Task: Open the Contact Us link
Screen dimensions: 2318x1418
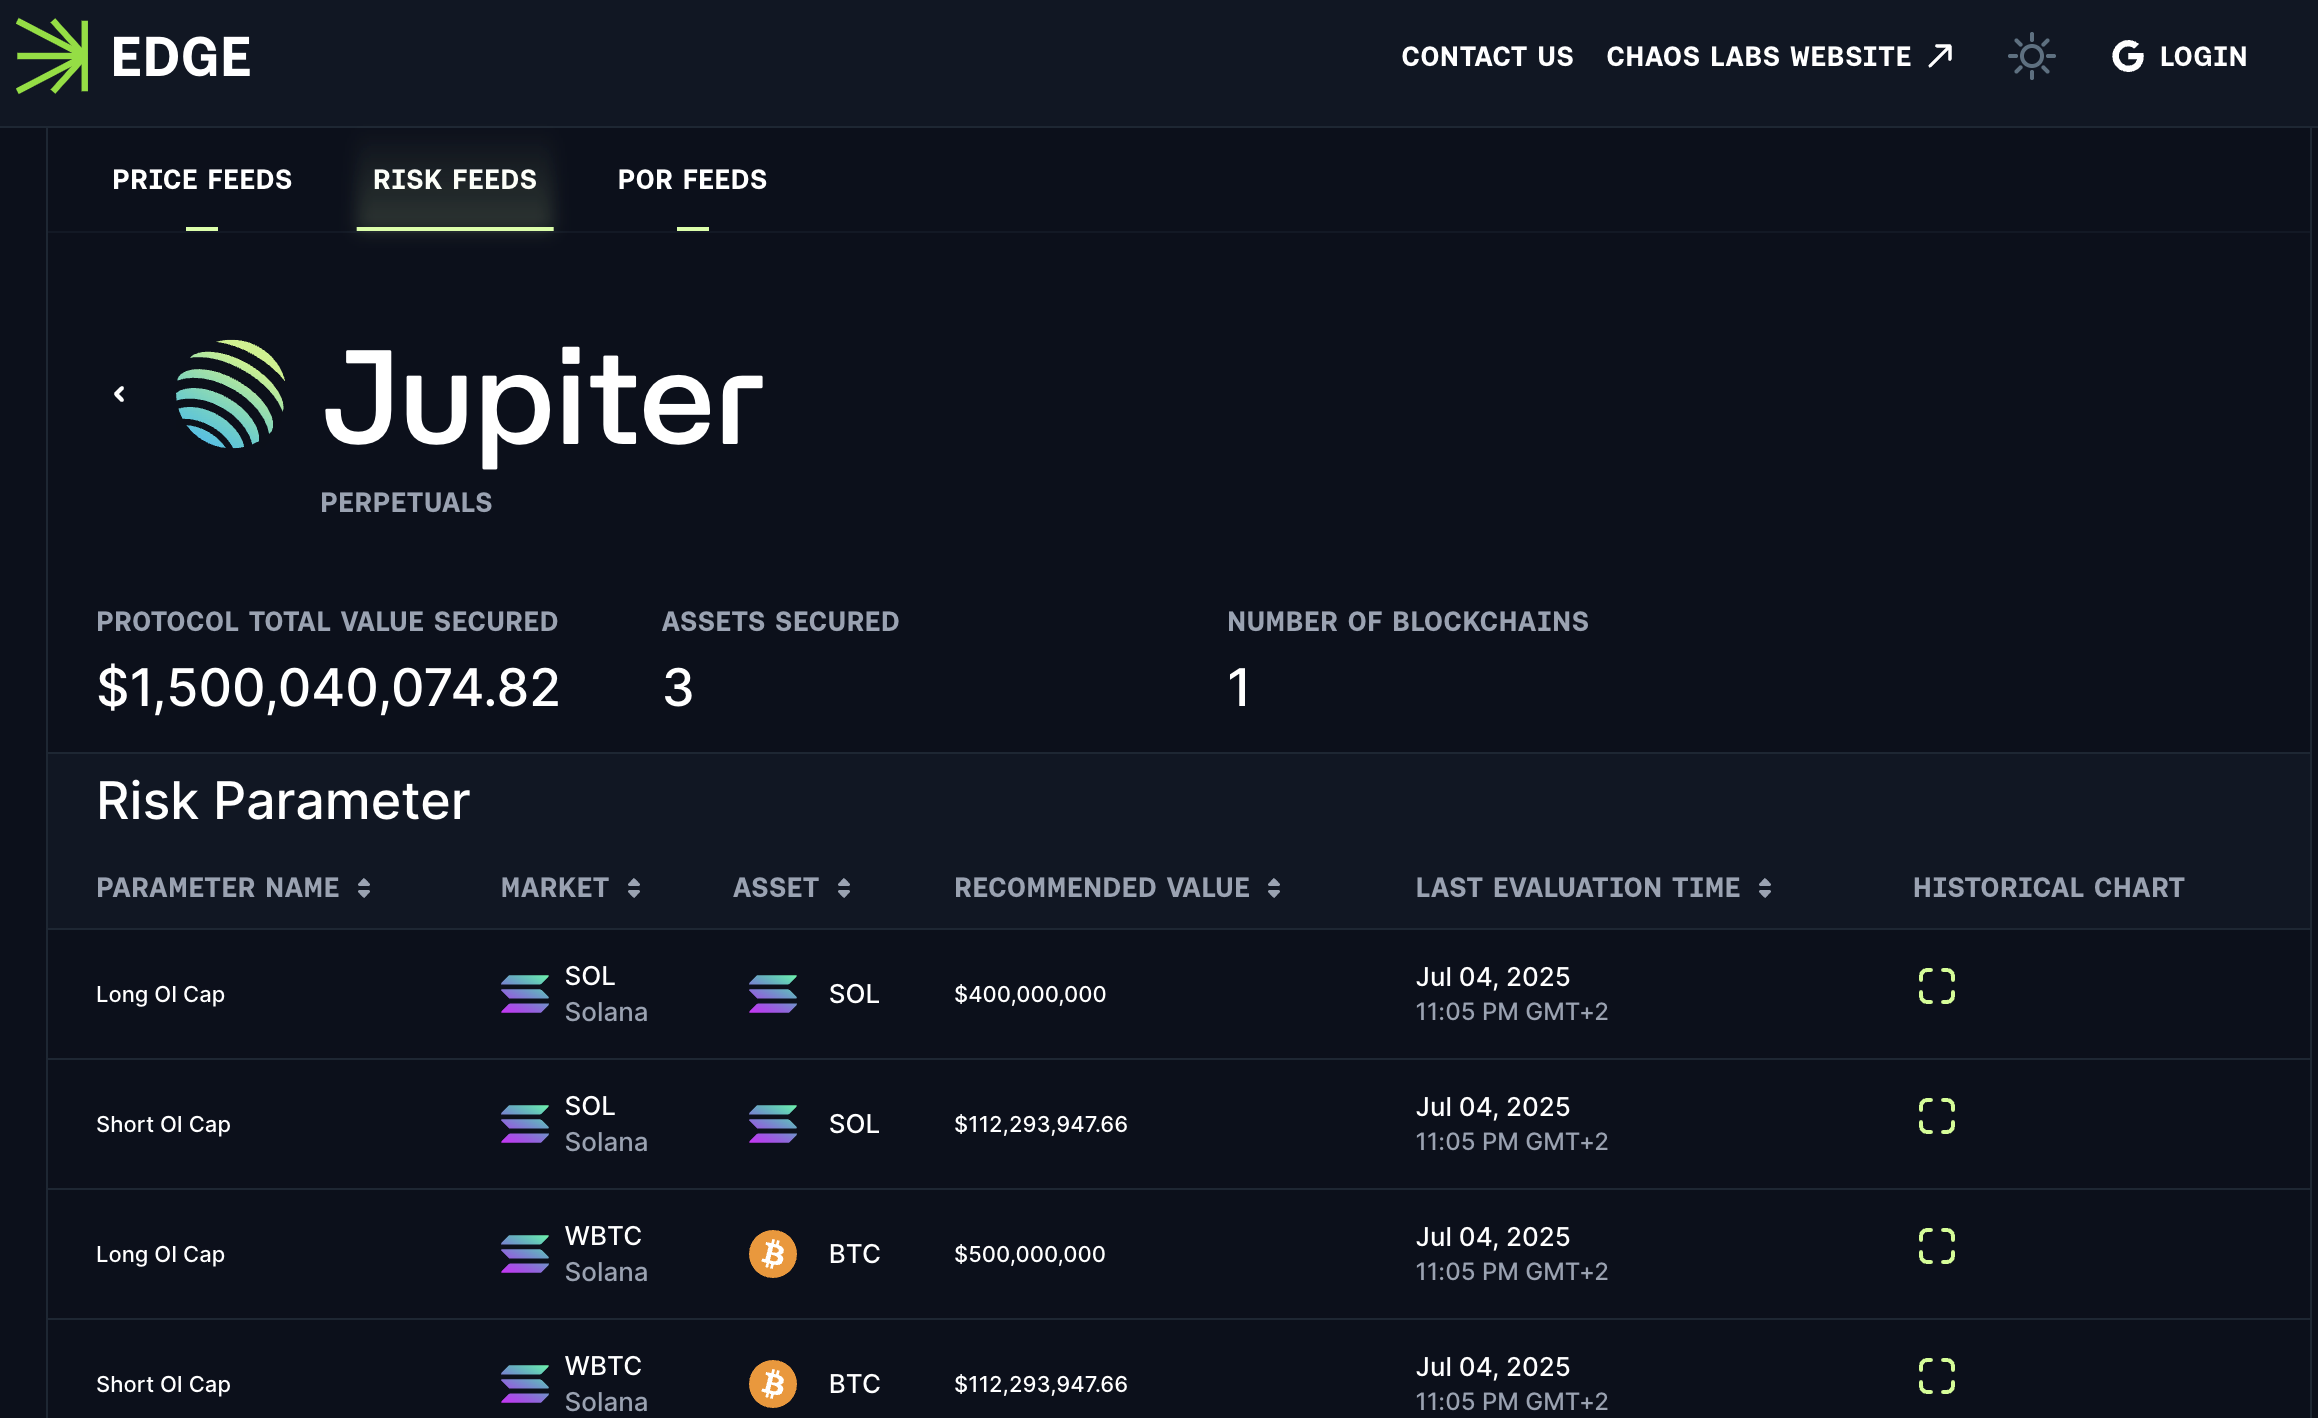Action: click(x=1487, y=56)
